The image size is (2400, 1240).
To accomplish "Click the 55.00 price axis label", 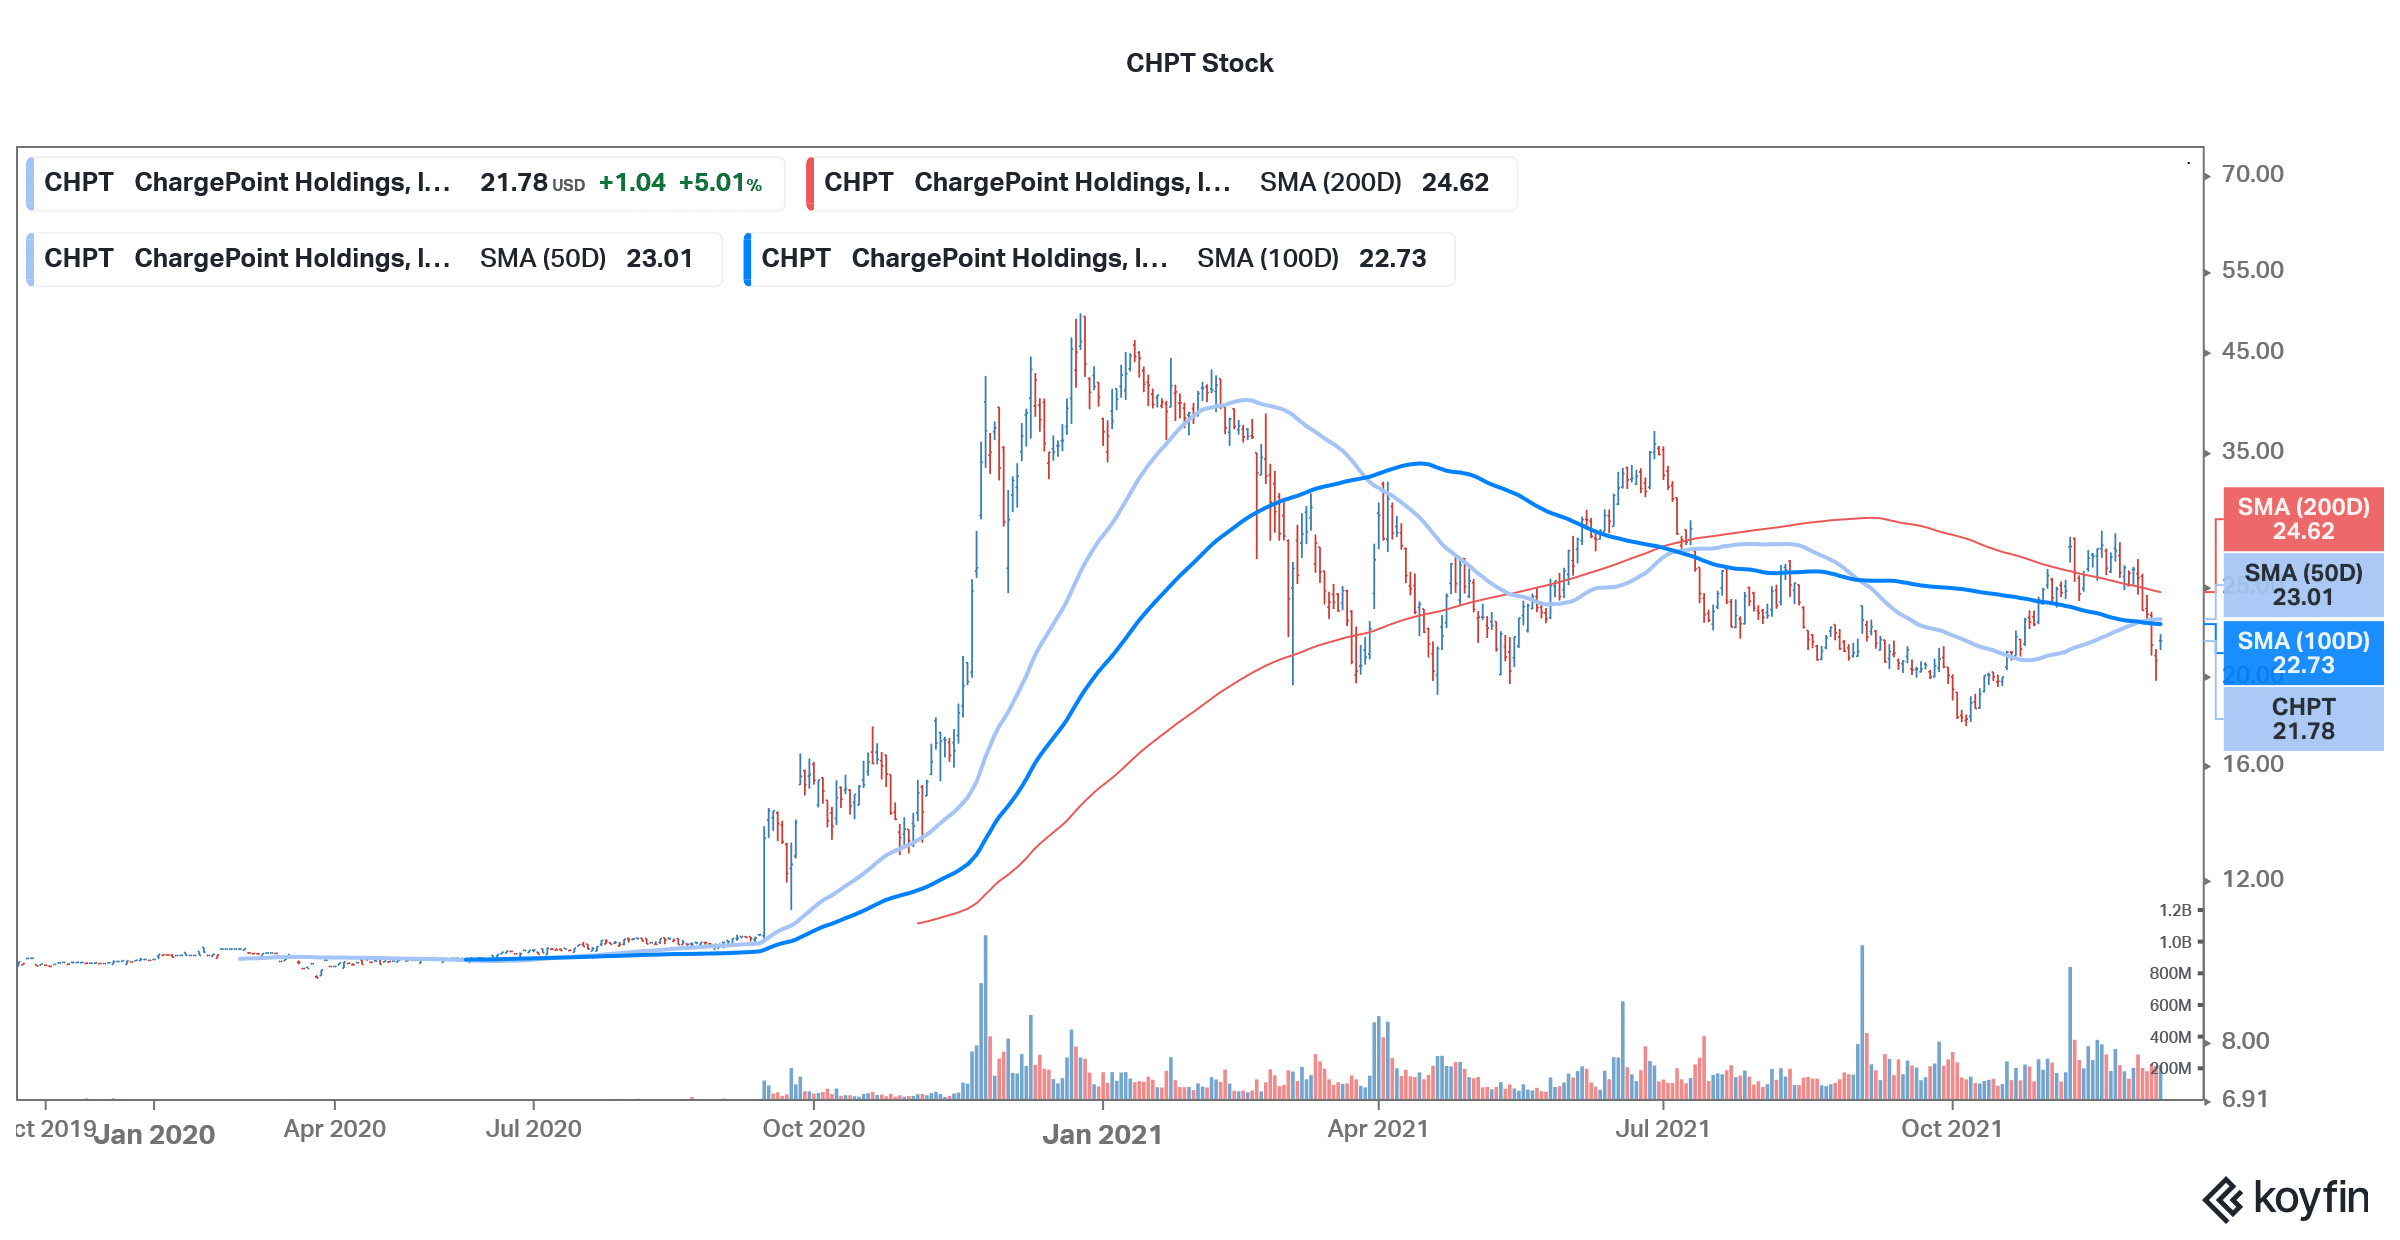I will tap(2252, 270).
